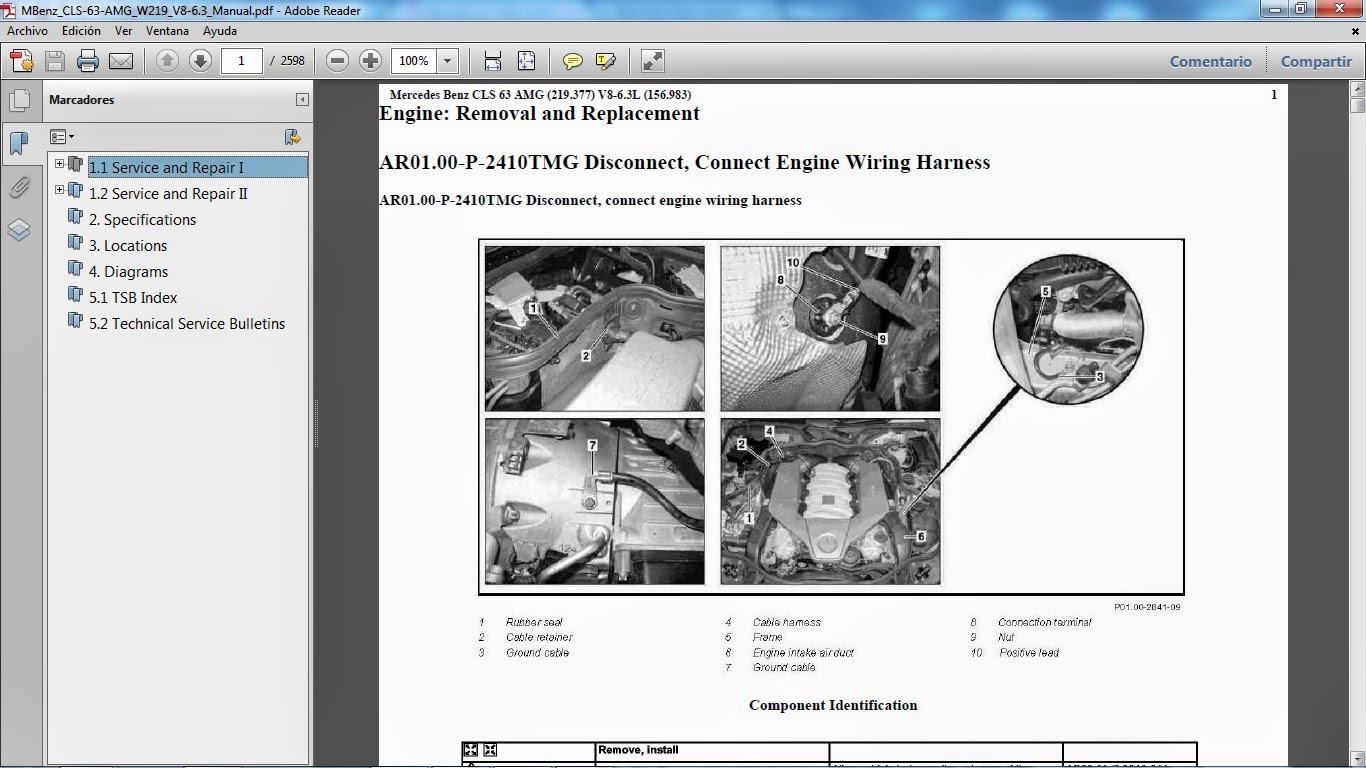Expand the 1.2 Service and Repair II bookmark
This screenshot has height=768, width=1366.
(x=59, y=190)
